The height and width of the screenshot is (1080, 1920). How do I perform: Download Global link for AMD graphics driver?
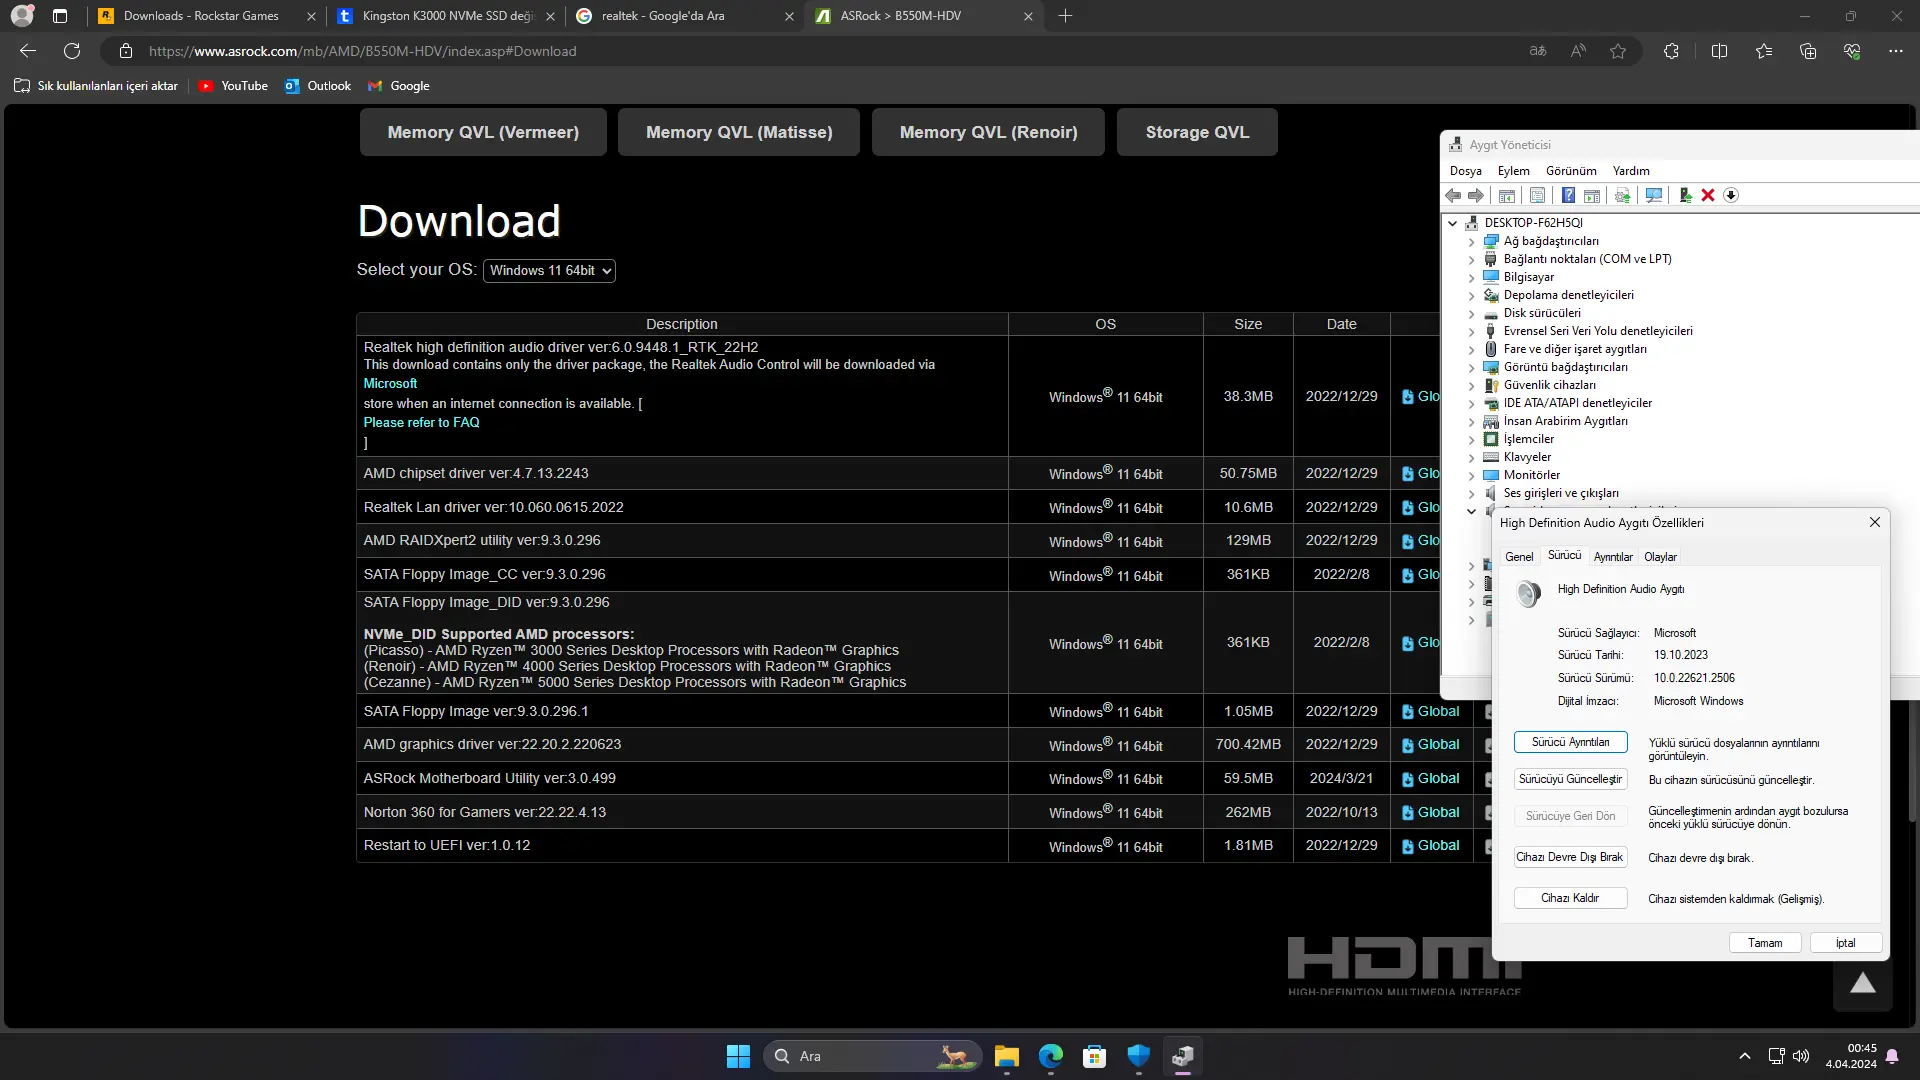1430,745
